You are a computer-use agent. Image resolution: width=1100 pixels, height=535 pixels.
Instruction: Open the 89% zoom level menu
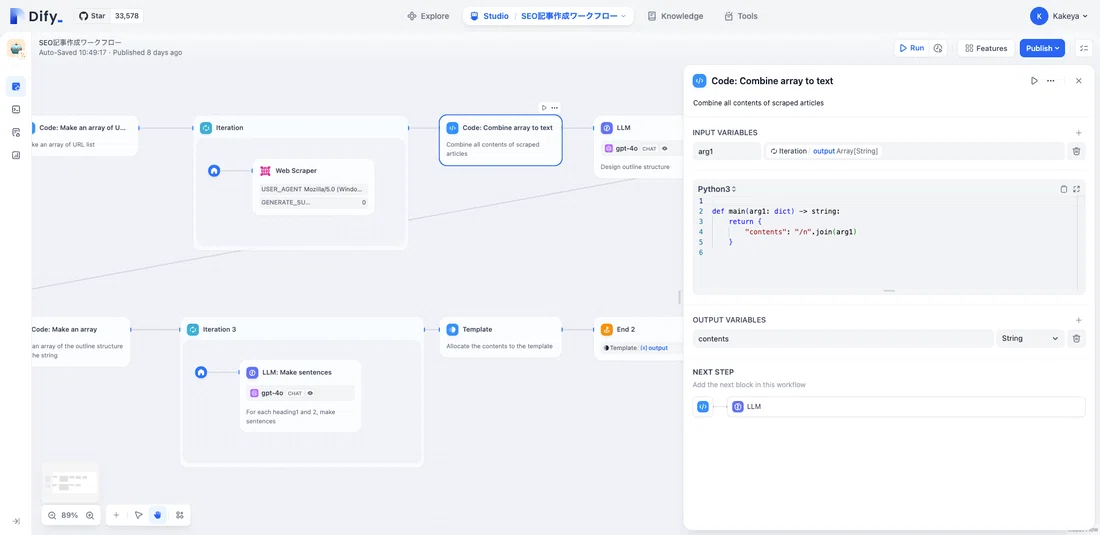70,515
